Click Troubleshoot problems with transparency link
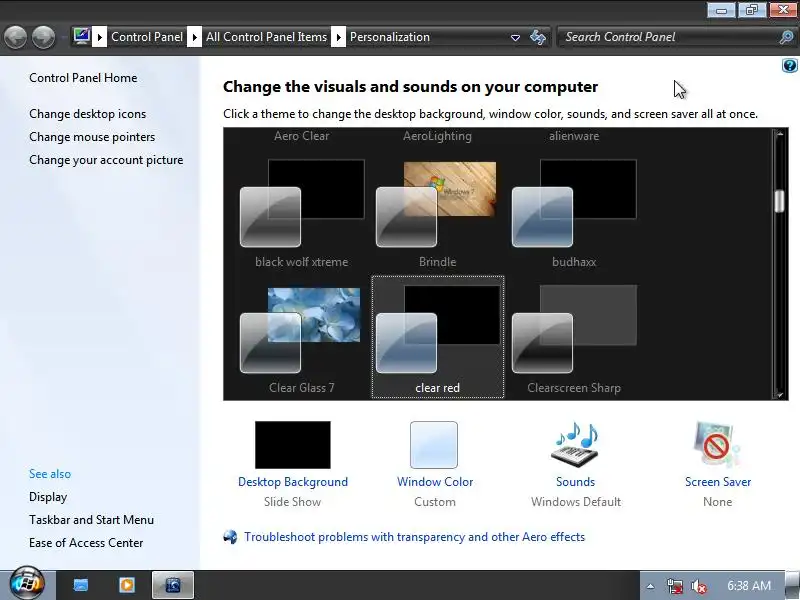 (414, 537)
